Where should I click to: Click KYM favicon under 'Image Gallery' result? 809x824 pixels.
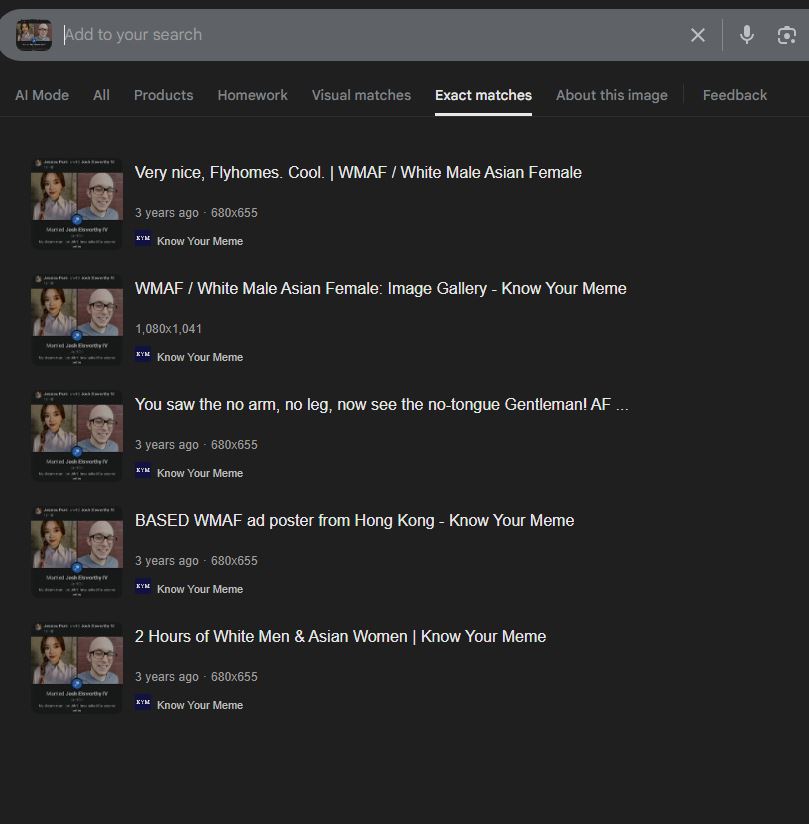[x=143, y=355]
